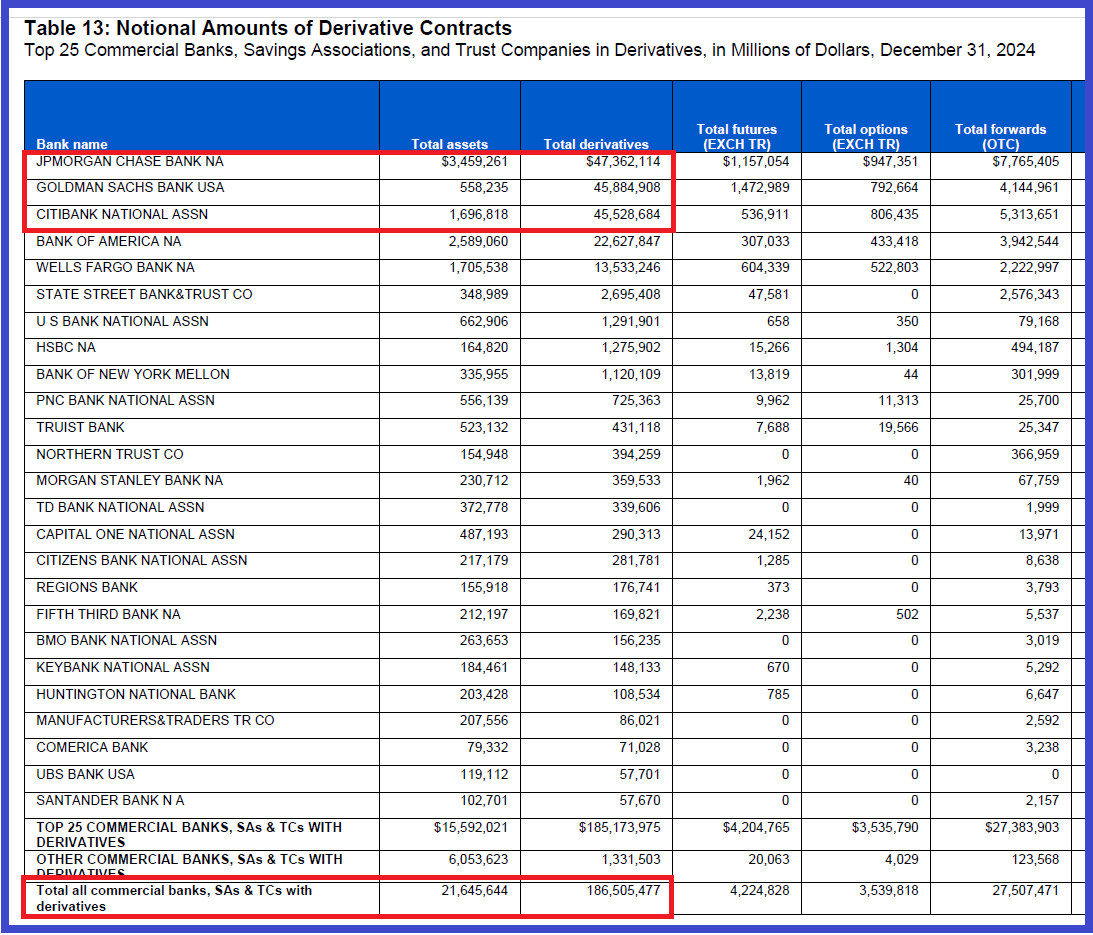
Task: Click JPMorgan's total derivatives value $47,362,114
Action: click(623, 162)
